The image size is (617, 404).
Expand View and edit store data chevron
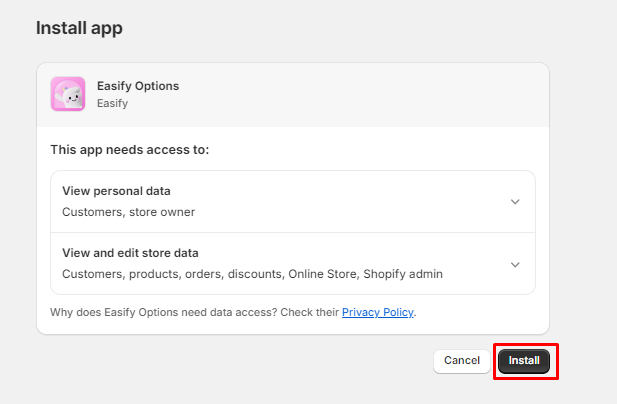point(515,264)
